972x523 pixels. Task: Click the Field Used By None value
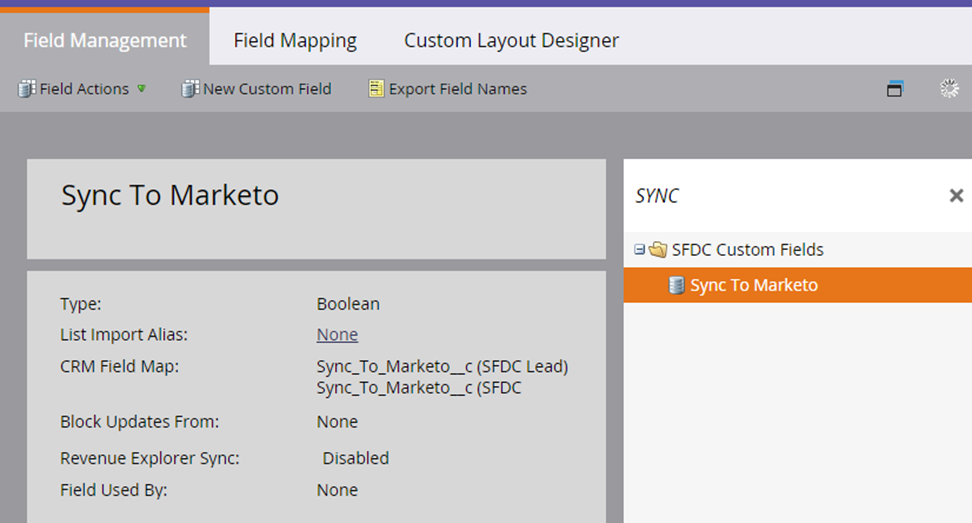337,490
